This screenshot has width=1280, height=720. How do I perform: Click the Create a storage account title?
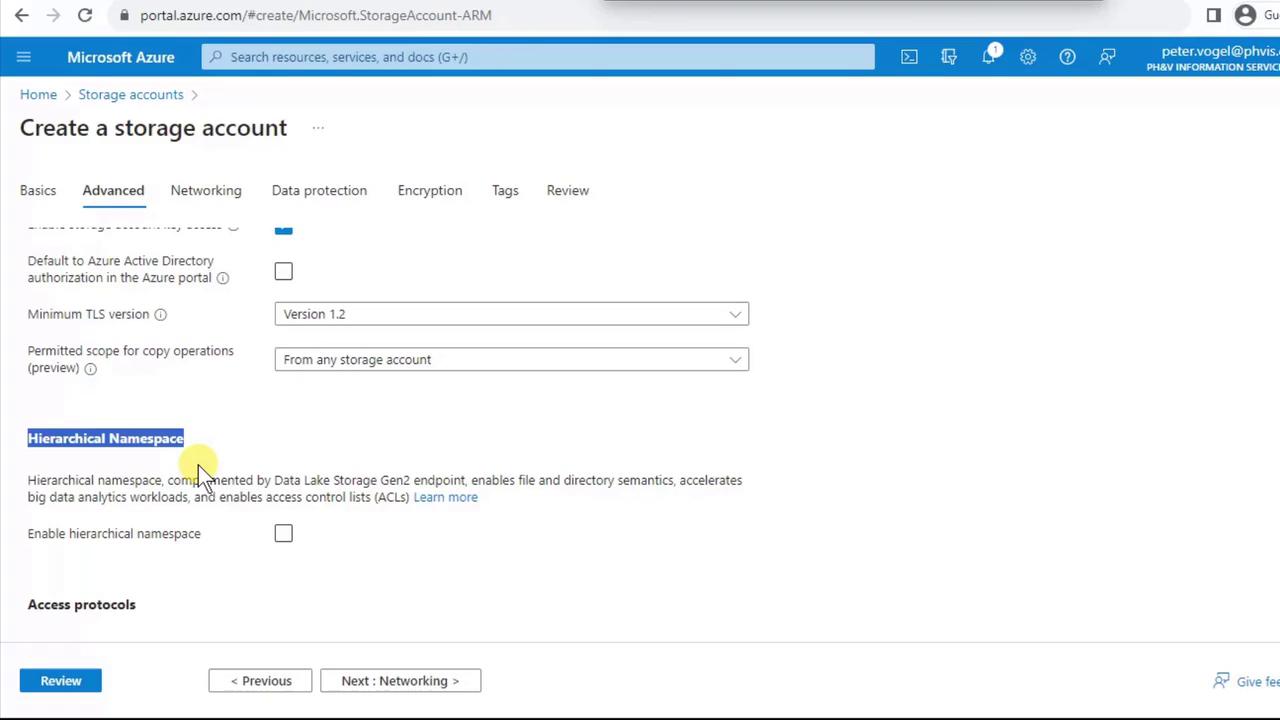[153, 128]
